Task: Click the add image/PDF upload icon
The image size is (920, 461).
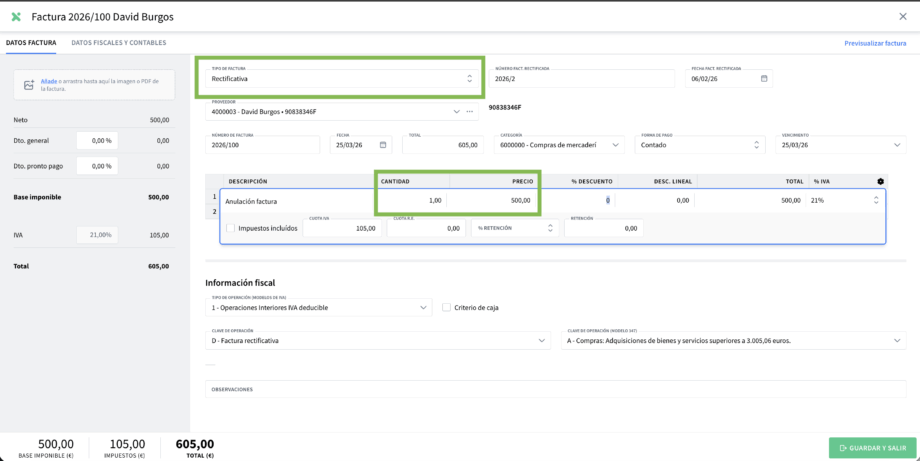Action: 29,85
